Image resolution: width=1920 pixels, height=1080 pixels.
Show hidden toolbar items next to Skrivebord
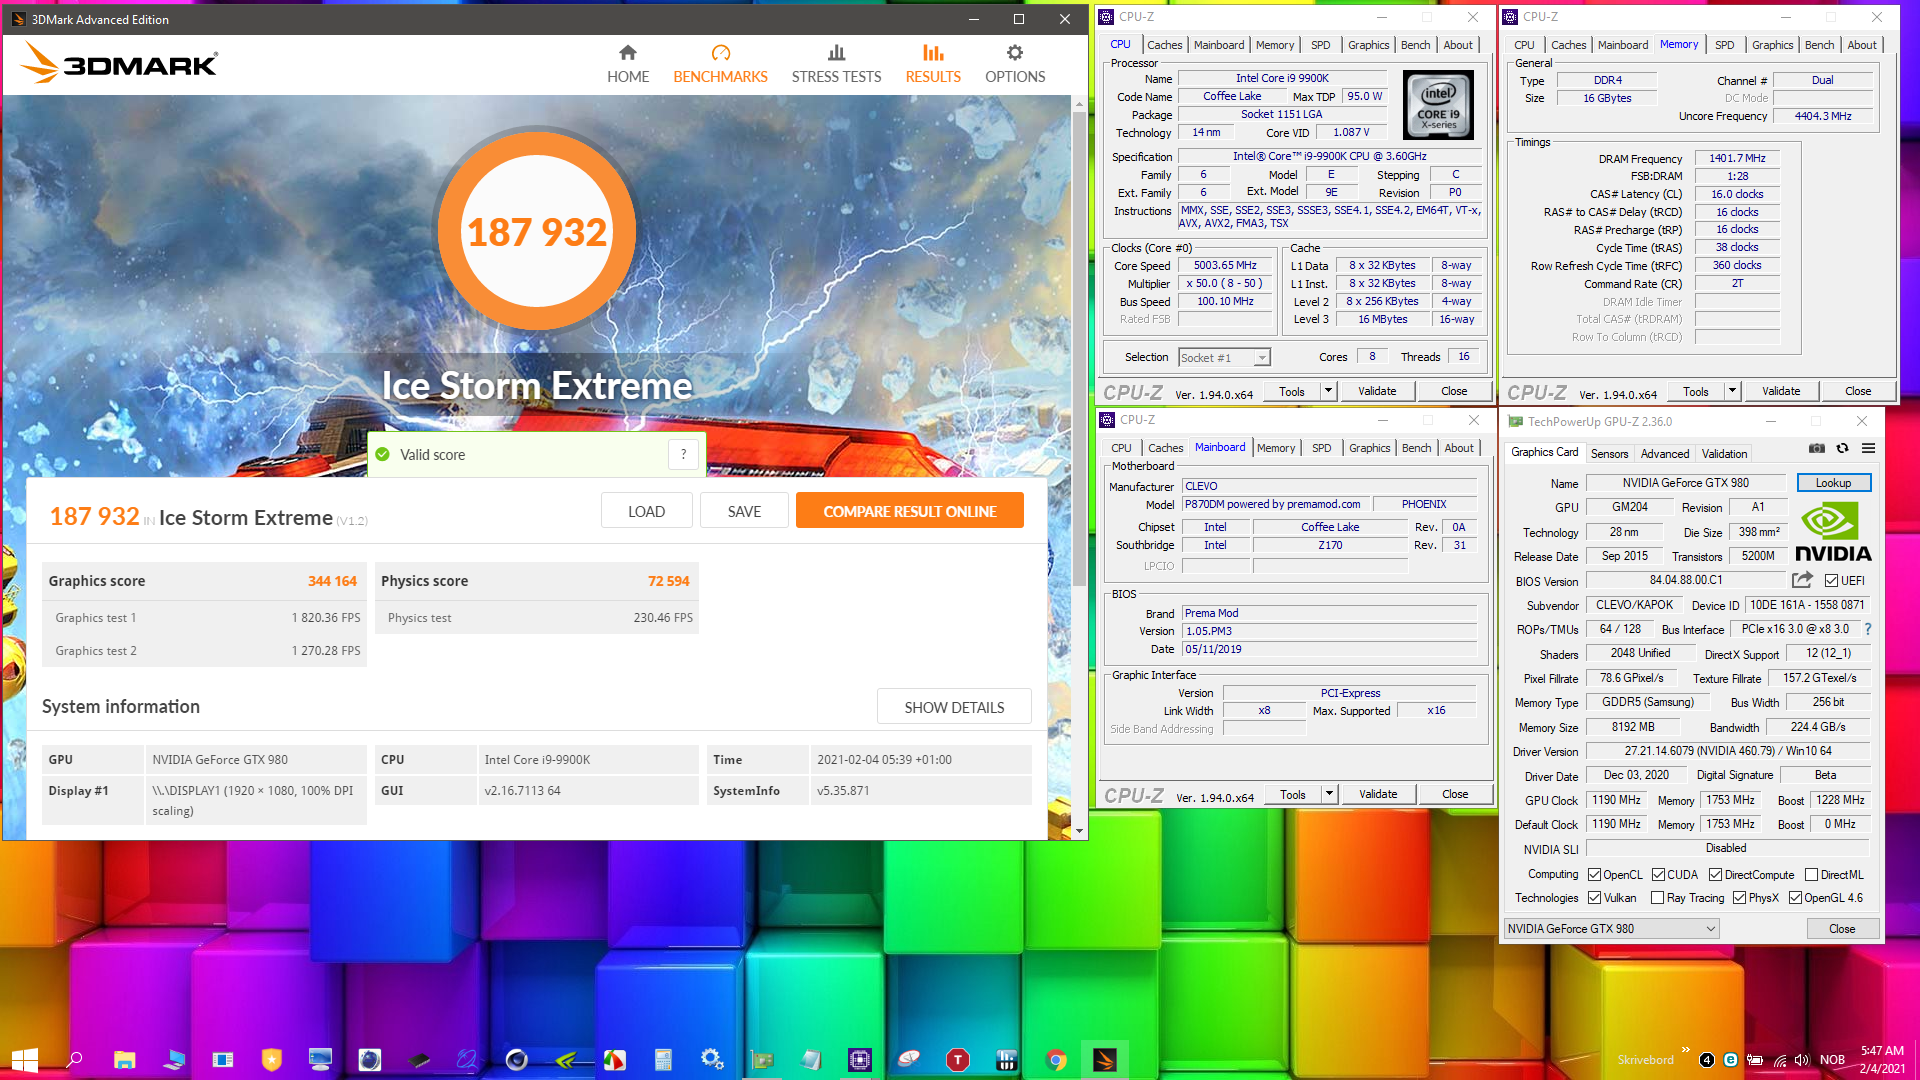click(x=1685, y=1051)
